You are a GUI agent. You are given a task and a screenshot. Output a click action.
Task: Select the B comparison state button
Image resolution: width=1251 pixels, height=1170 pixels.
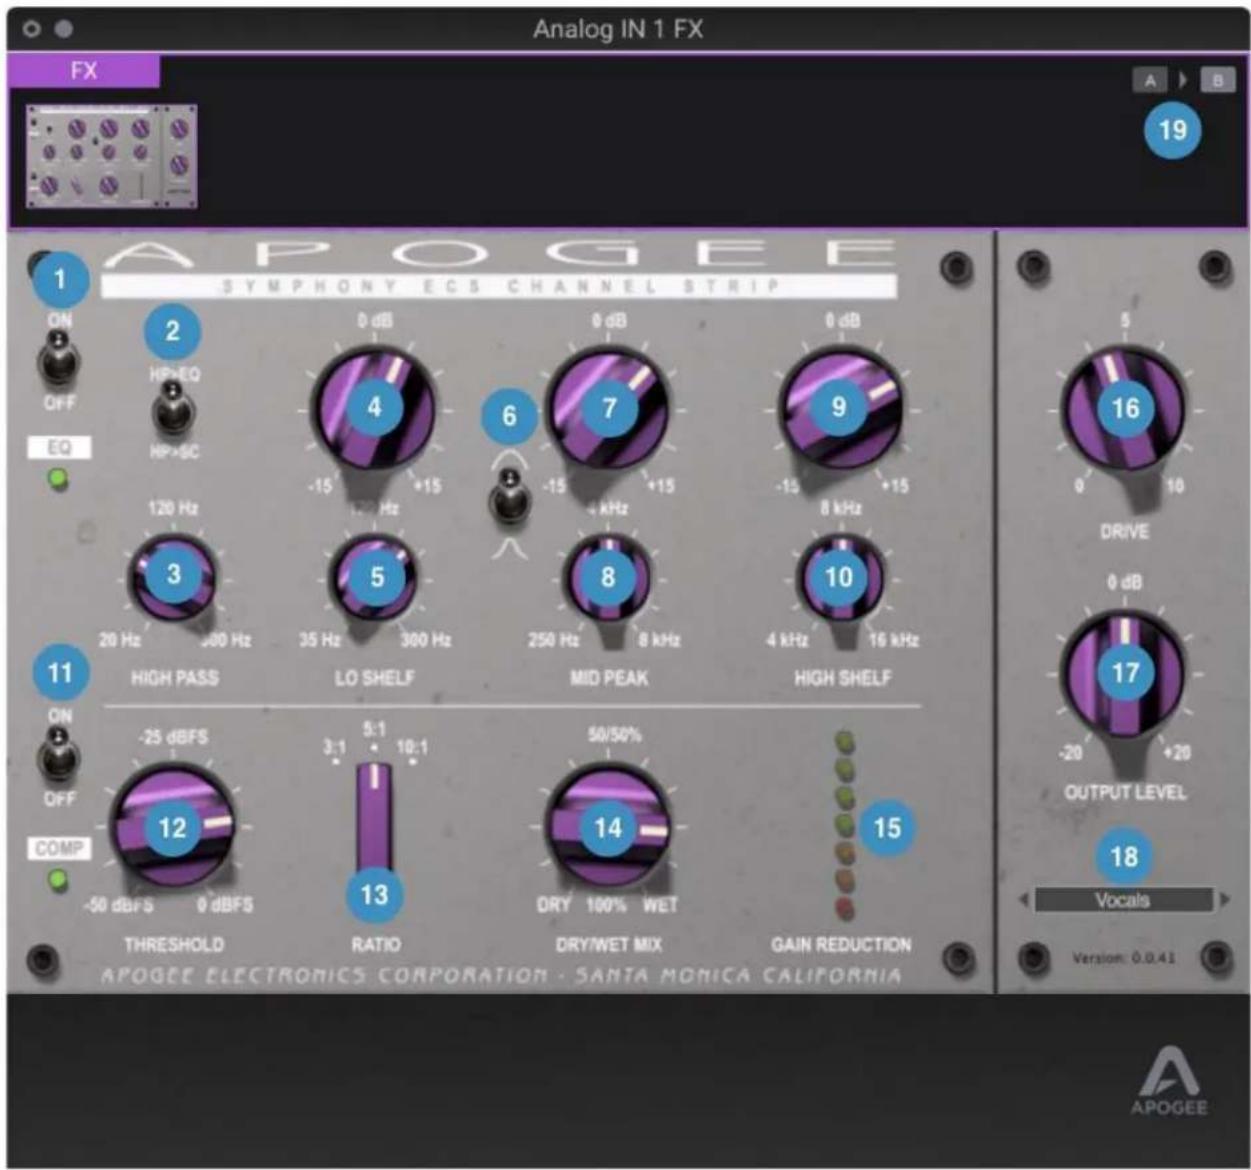point(1217,81)
